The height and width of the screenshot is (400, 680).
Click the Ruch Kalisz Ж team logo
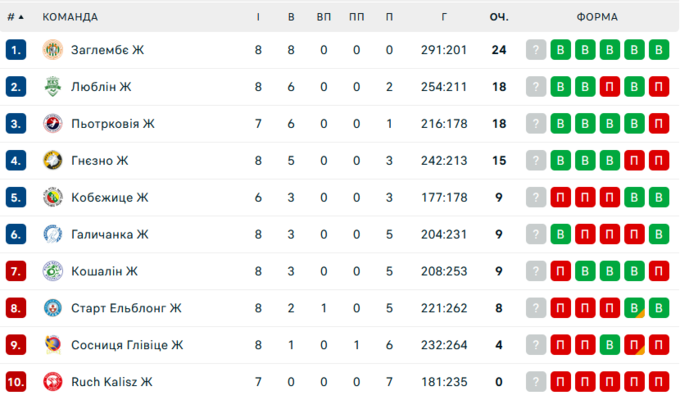pos(53,382)
